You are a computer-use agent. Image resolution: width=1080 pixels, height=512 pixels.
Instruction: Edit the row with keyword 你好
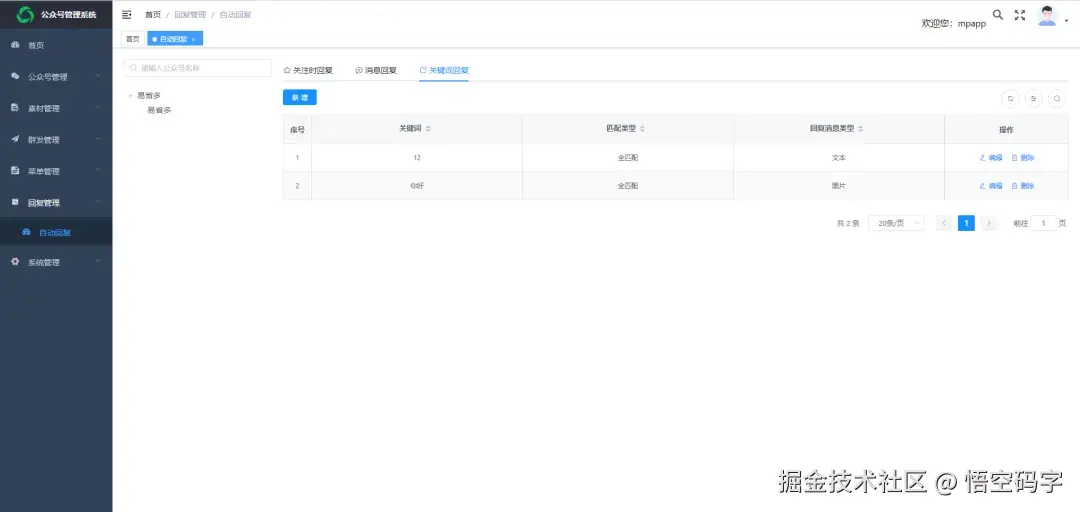990,186
